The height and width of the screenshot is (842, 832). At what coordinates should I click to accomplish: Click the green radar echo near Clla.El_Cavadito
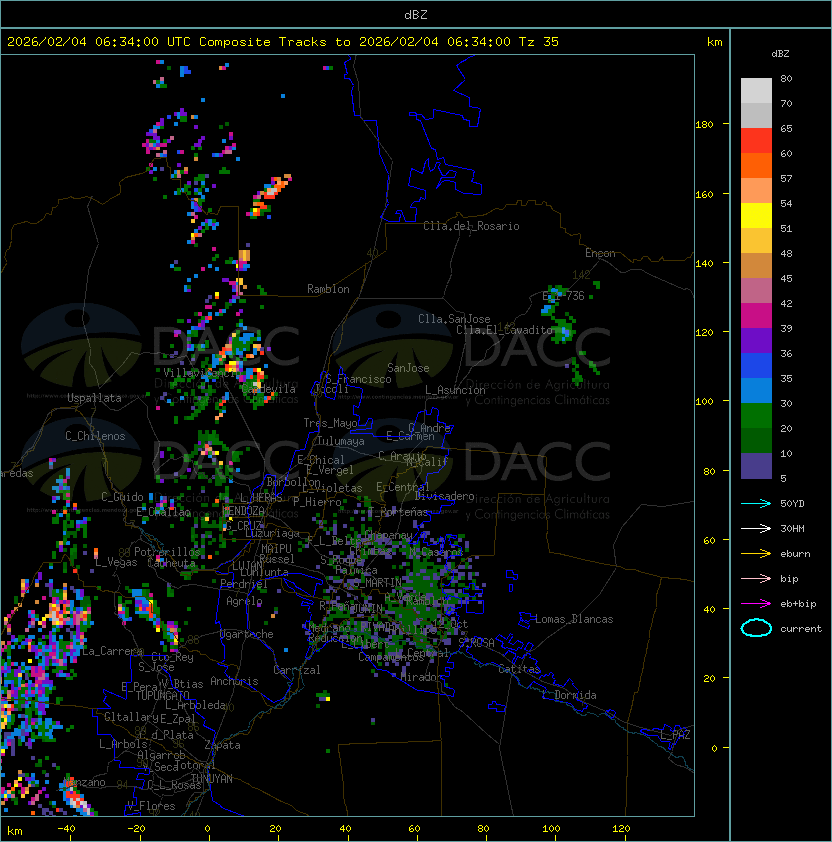point(562,329)
